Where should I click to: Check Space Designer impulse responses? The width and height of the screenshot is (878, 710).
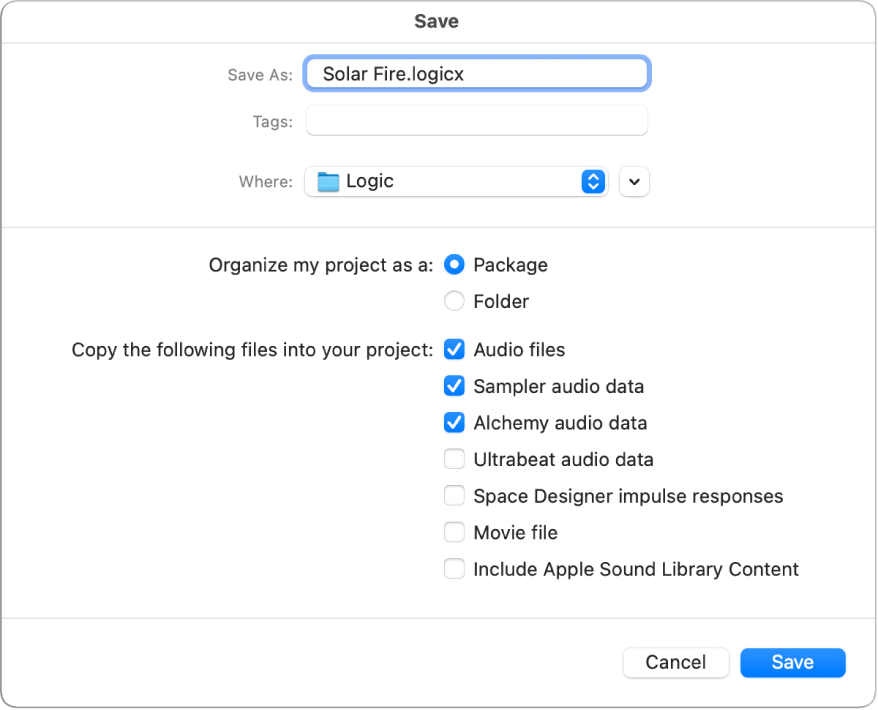[454, 495]
